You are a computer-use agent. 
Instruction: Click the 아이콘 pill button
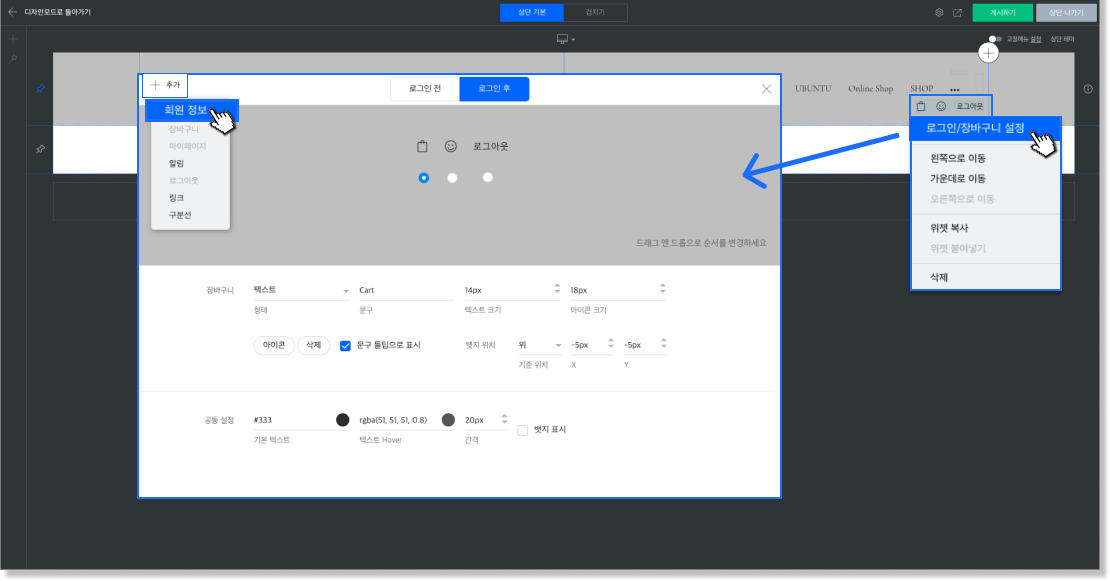click(274, 345)
